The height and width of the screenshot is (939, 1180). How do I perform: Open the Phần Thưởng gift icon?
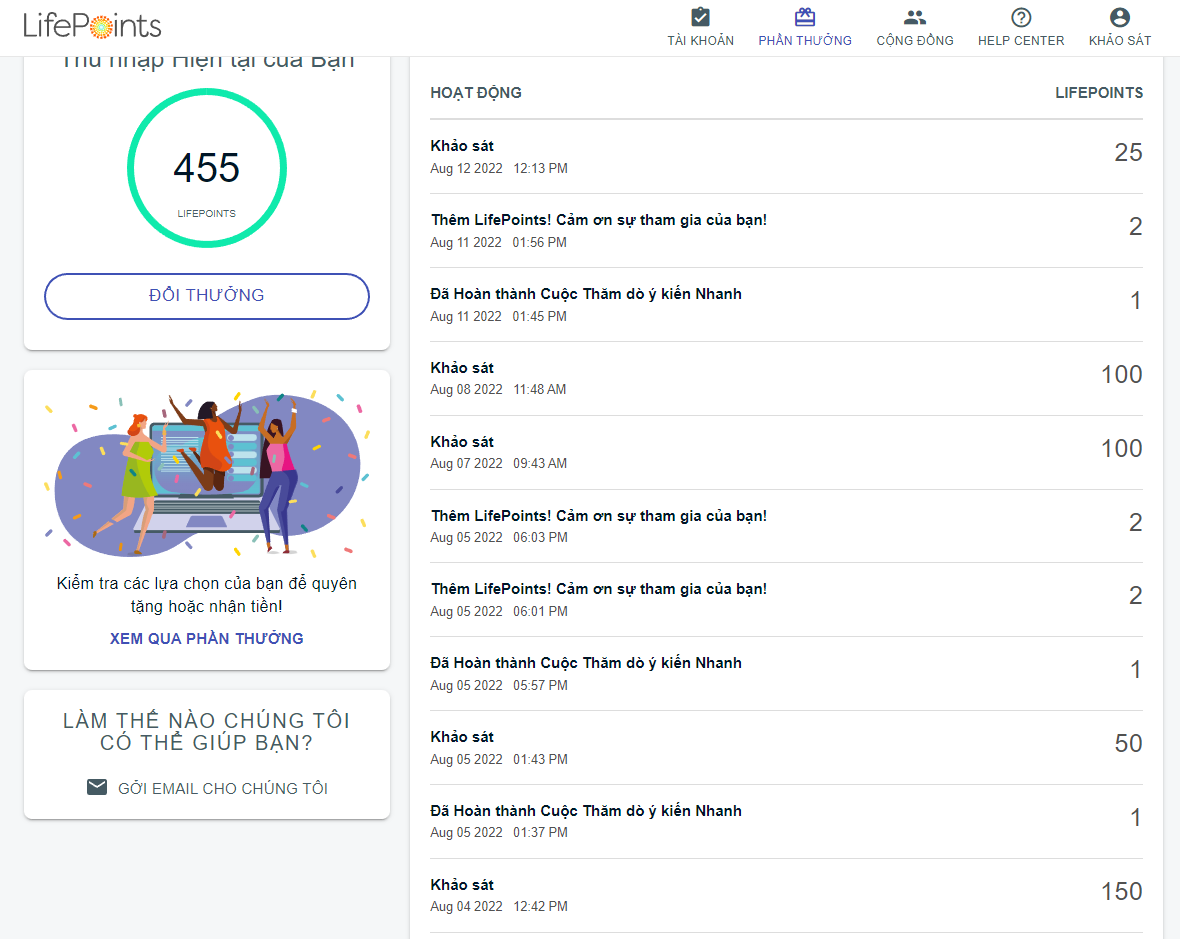(805, 17)
